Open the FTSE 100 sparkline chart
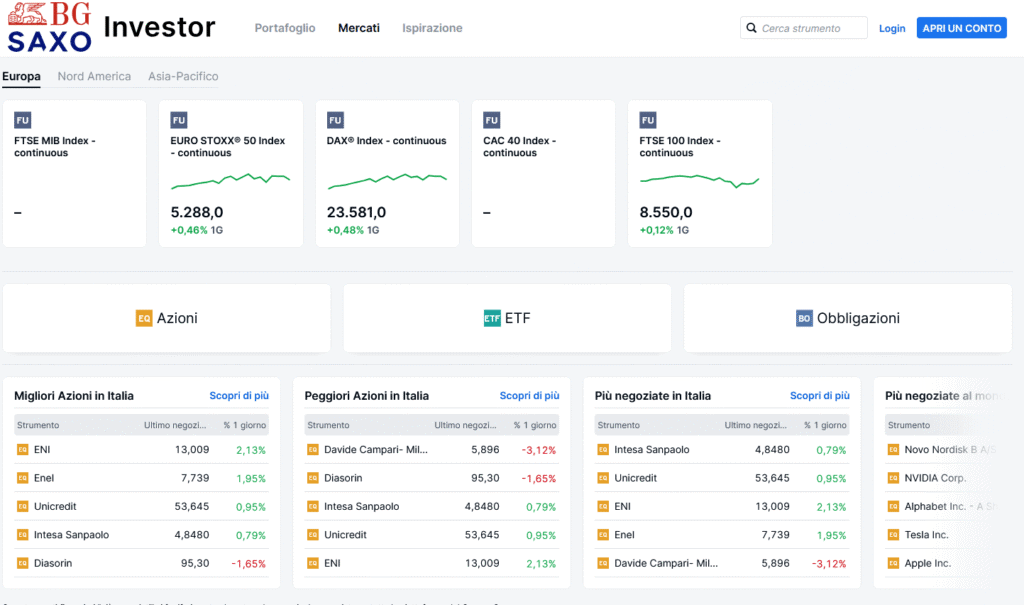Viewport: 1024px width, 605px height. pos(699,181)
